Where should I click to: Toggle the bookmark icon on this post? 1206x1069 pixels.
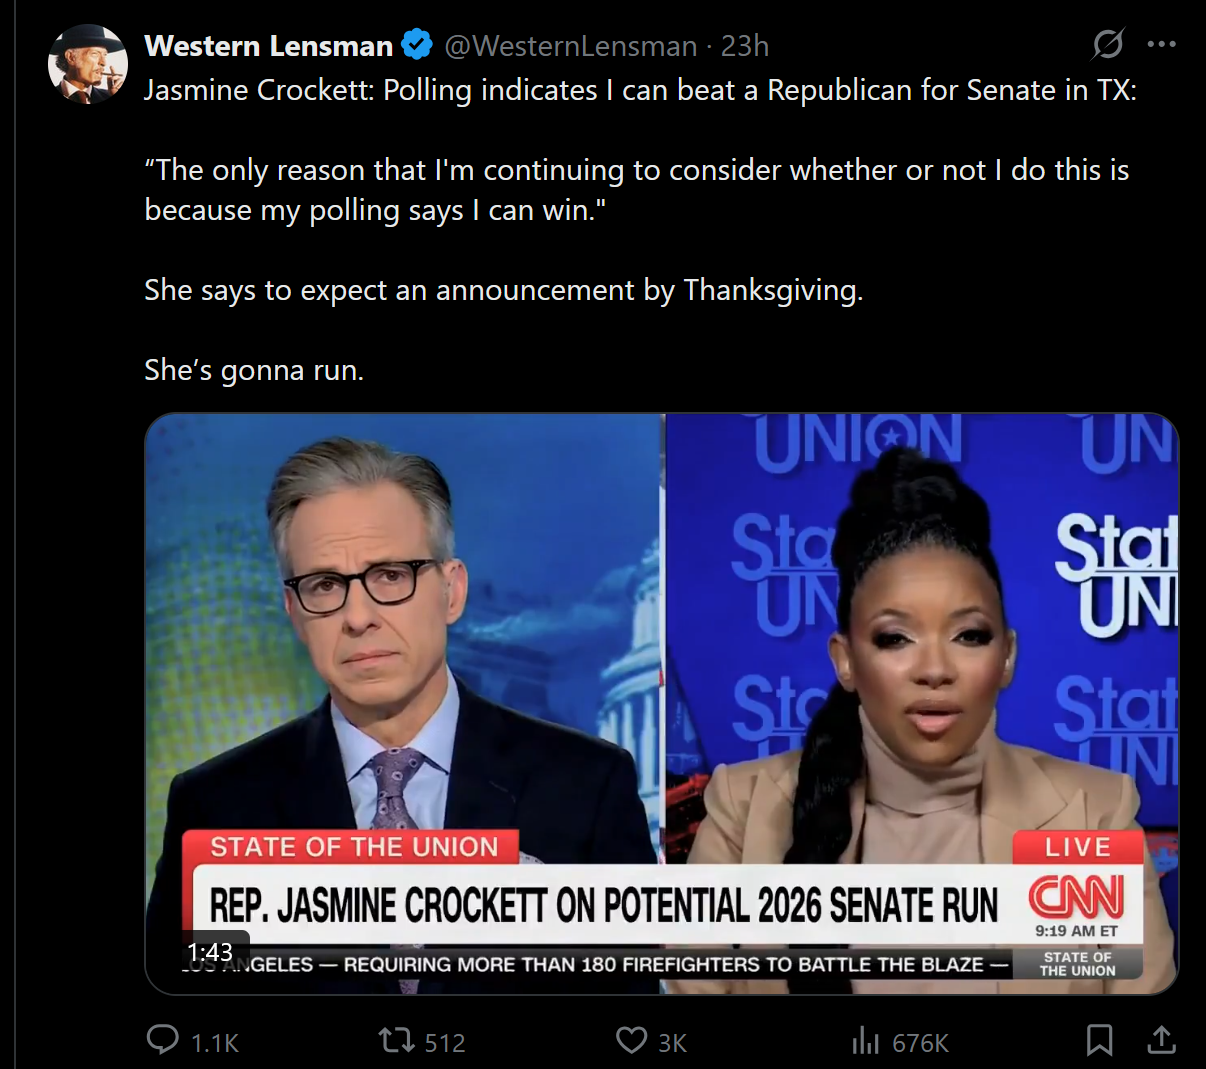[x=1099, y=1041]
